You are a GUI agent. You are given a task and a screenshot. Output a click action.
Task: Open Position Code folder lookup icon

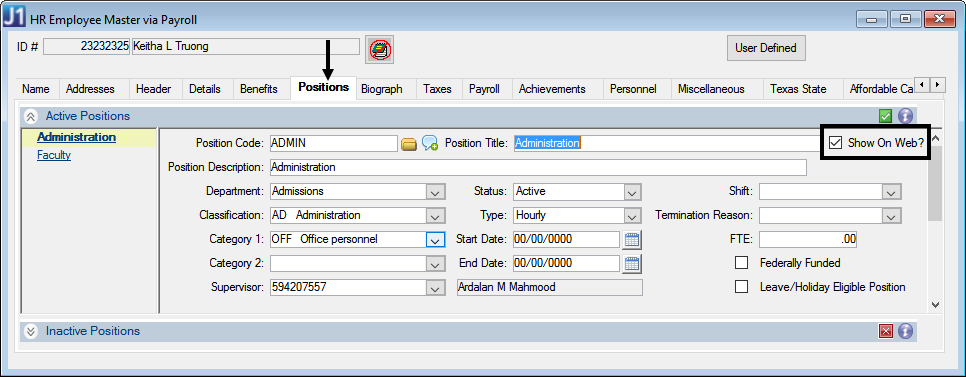tap(408, 144)
